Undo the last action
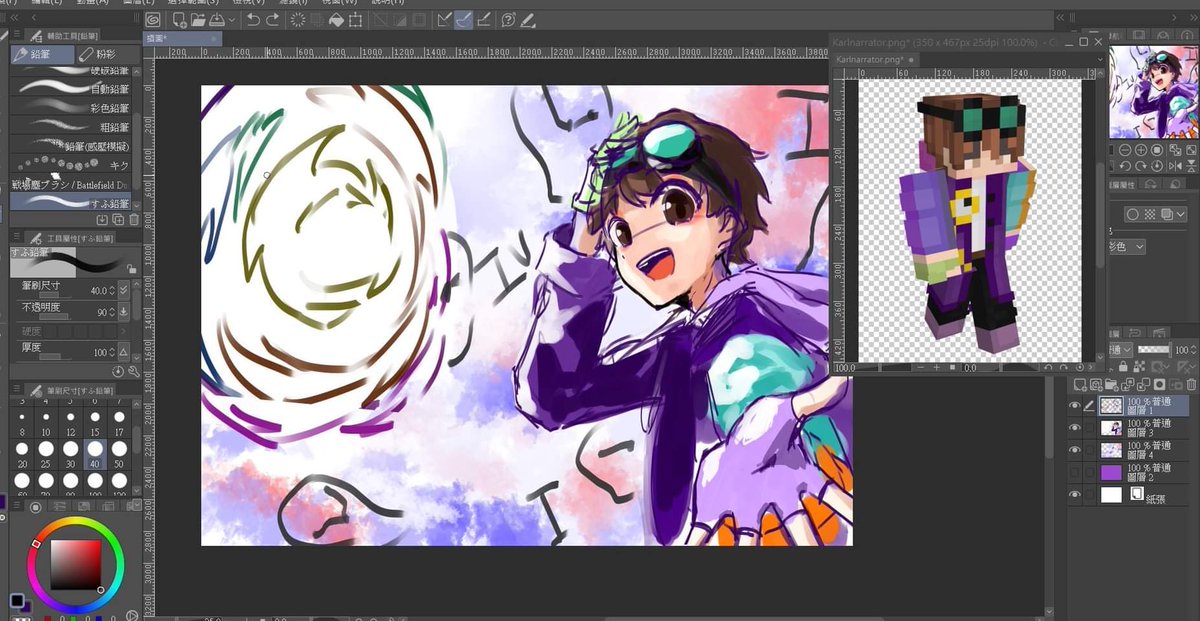 pos(253,19)
